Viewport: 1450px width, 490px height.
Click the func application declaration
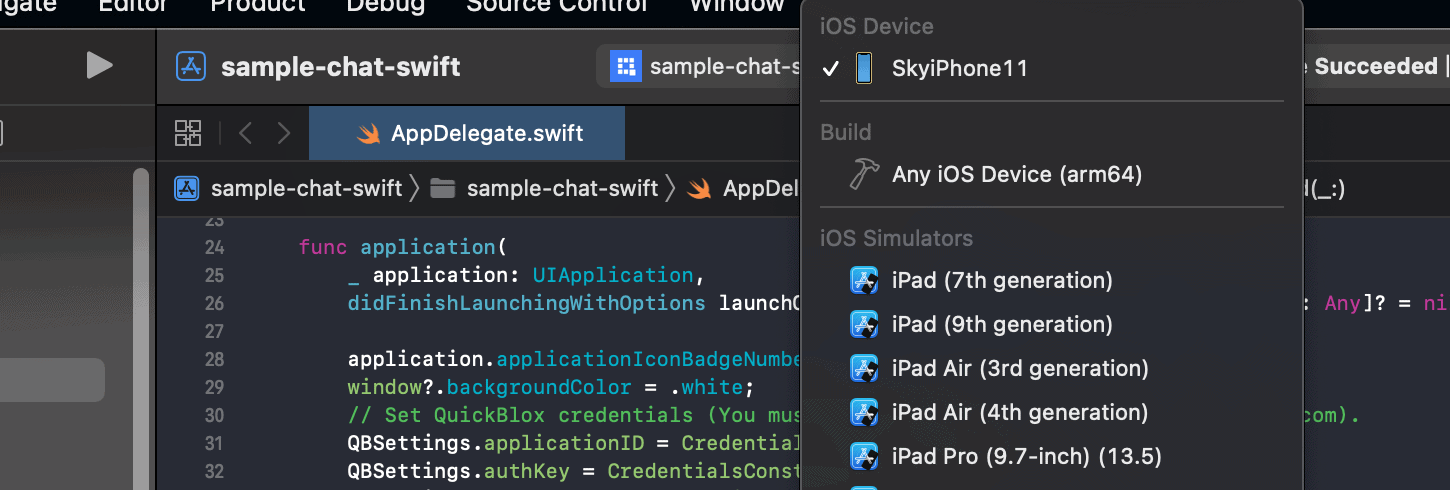pos(403,247)
